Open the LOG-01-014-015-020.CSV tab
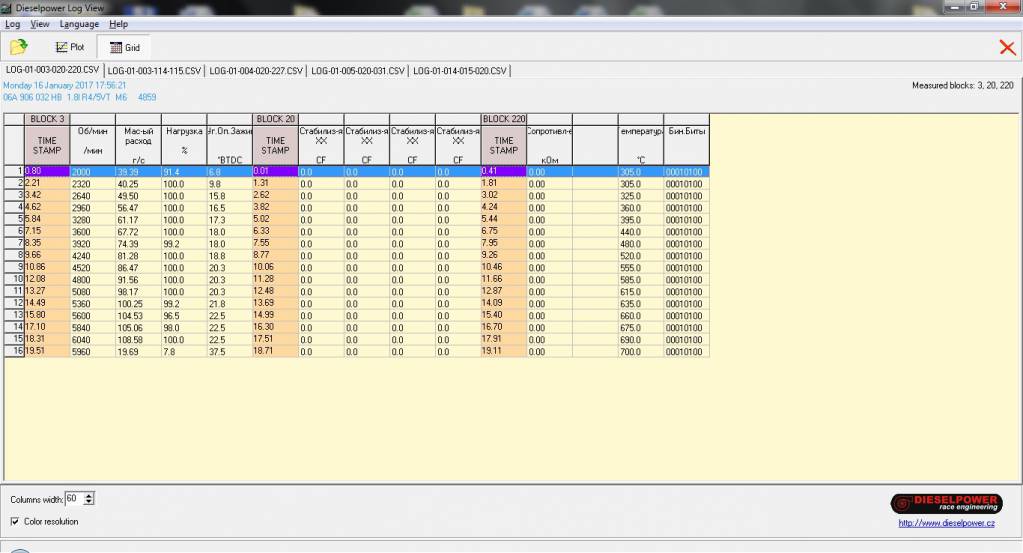 click(459, 71)
